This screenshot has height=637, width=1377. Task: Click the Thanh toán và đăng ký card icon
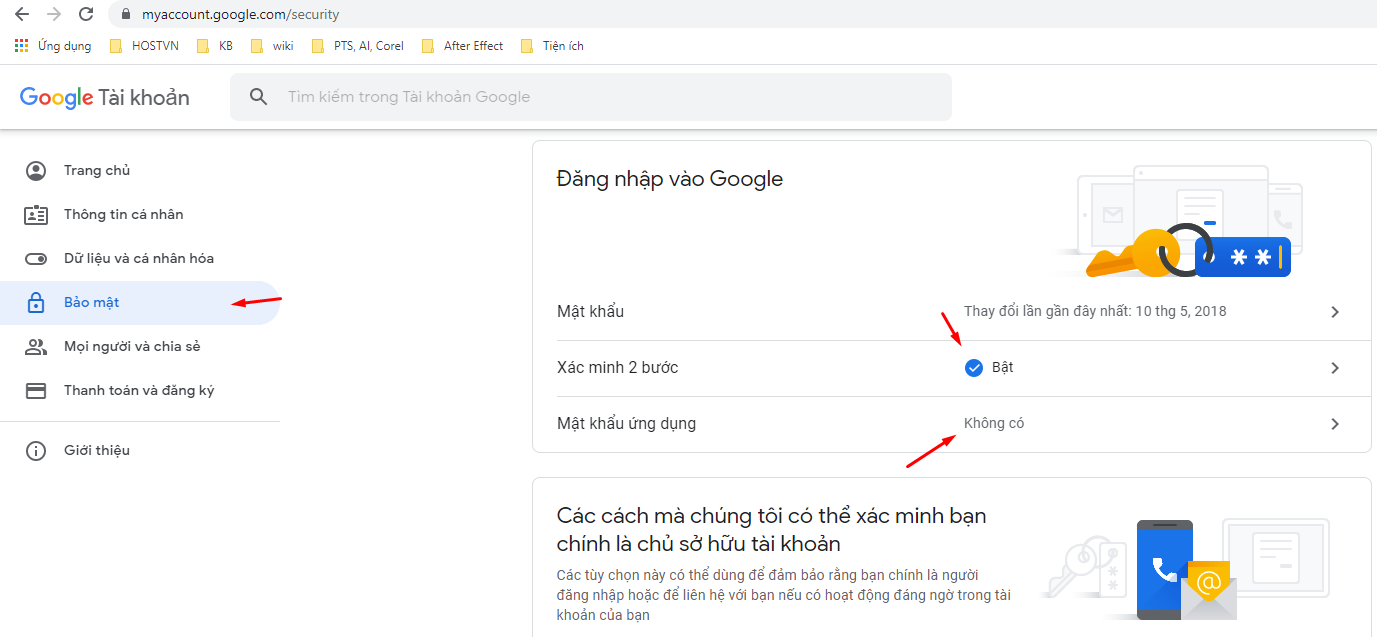[x=36, y=391]
